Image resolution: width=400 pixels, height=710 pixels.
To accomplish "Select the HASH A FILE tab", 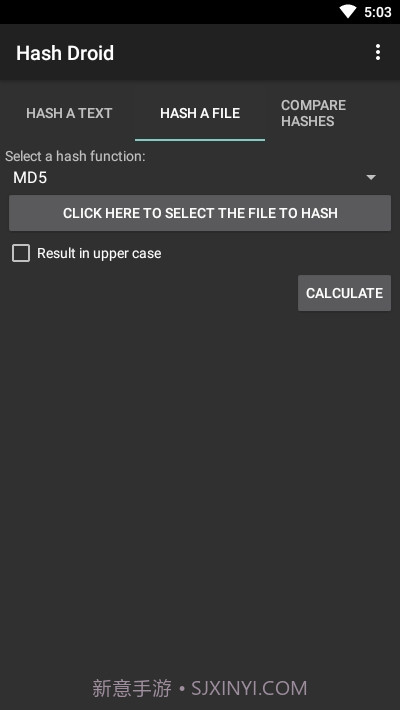I will (x=200, y=113).
